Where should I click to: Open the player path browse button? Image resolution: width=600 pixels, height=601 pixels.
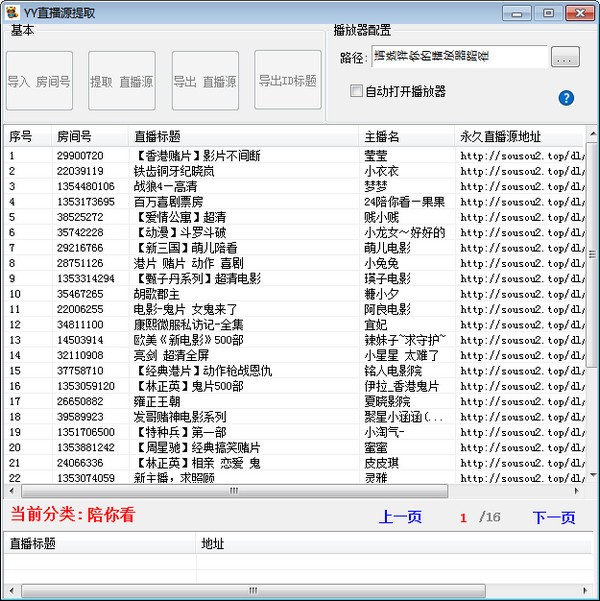tap(565, 58)
